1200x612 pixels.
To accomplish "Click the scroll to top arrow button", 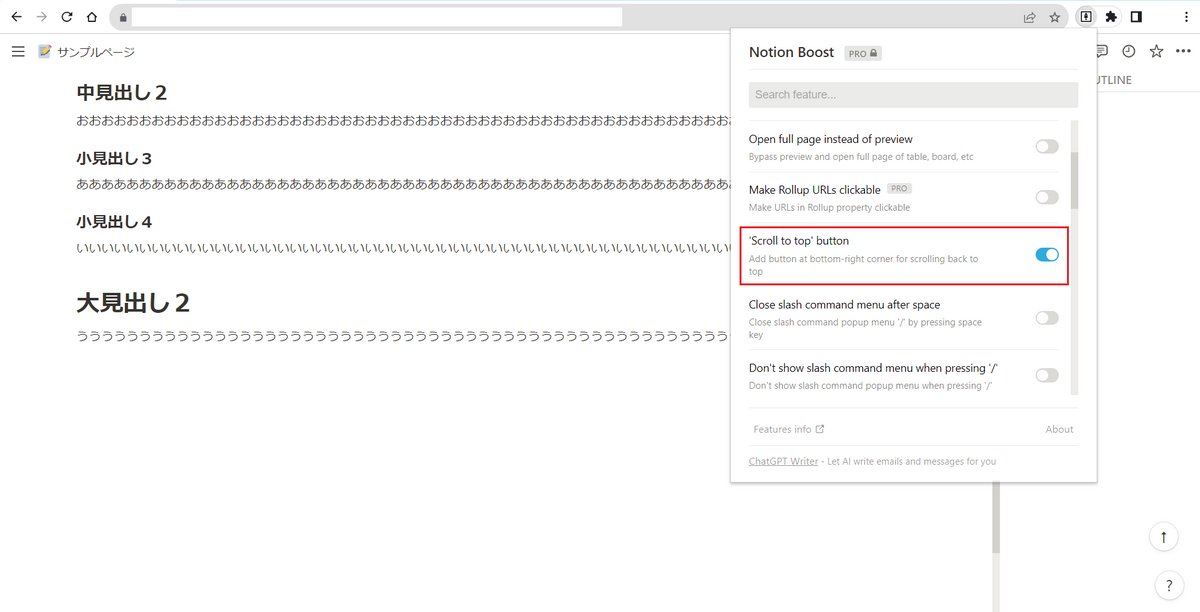I will click(1163, 537).
